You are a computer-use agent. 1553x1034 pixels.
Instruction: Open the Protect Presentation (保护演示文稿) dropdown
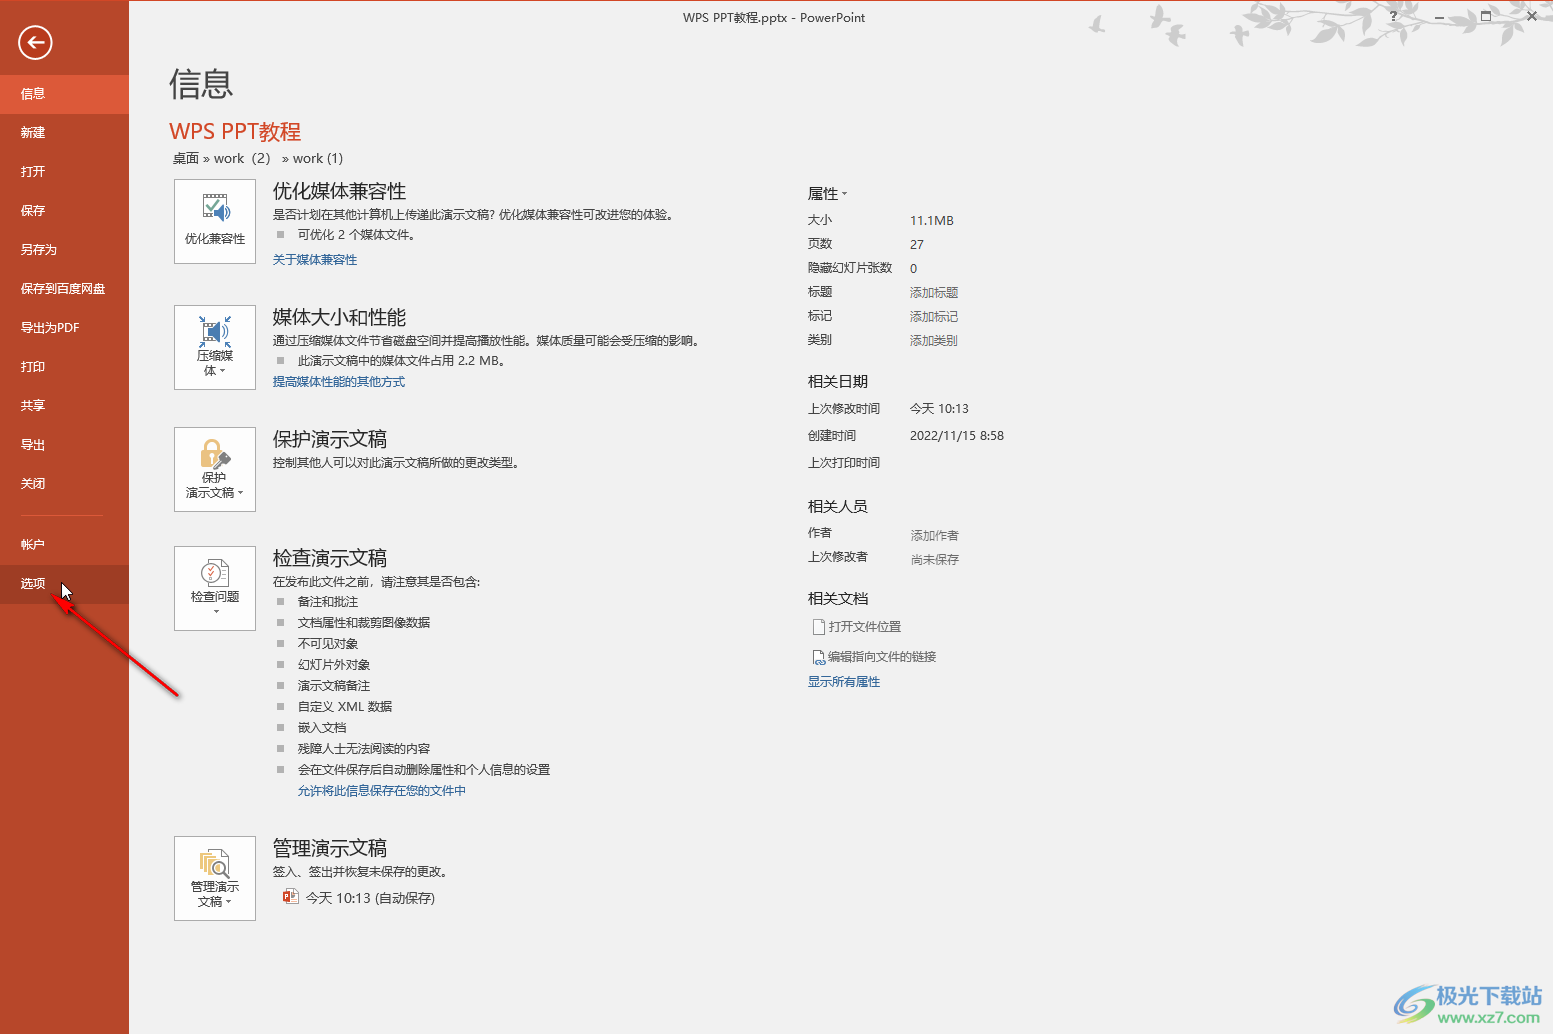click(x=215, y=470)
